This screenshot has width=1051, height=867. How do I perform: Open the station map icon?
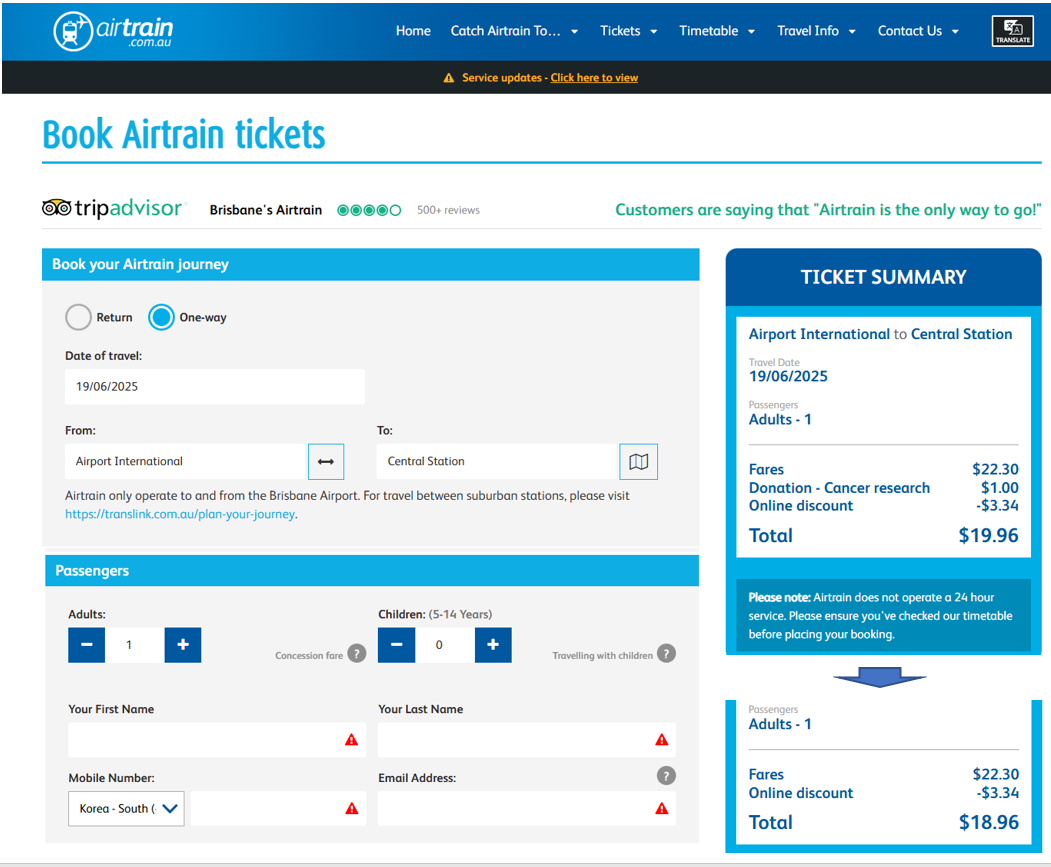[x=638, y=461]
